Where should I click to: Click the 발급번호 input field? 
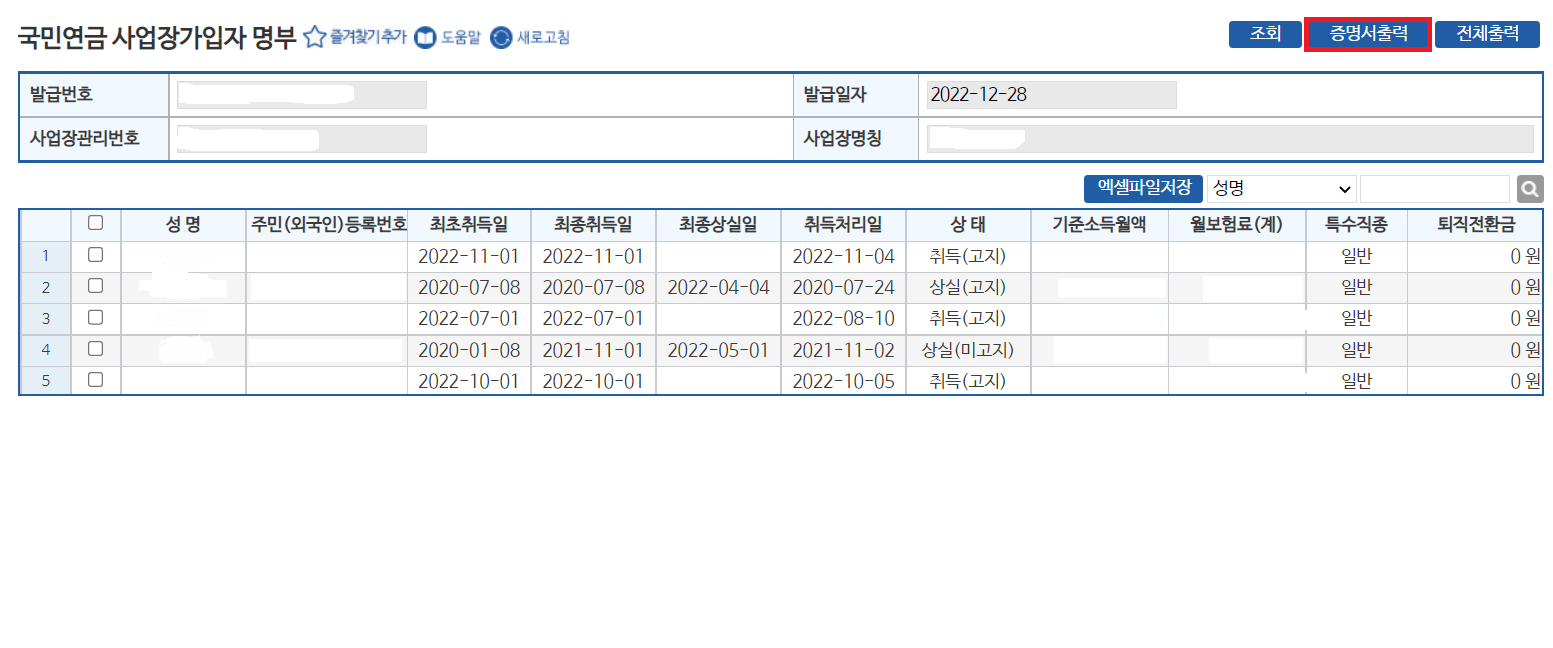[301, 95]
